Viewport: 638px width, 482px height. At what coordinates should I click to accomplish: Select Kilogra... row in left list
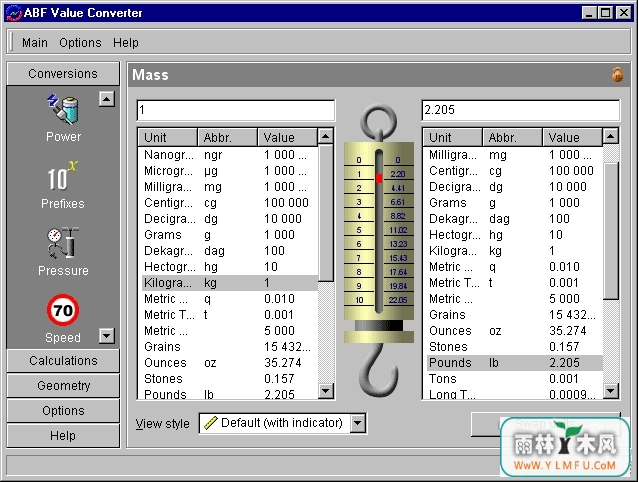228,283
